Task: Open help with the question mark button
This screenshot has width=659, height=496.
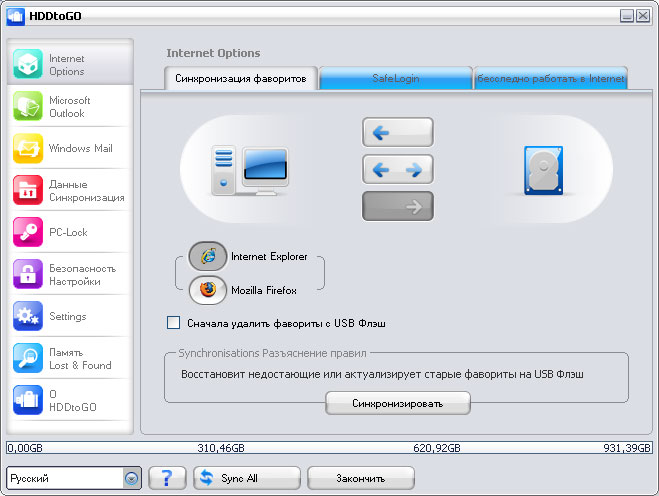Action: pyautogui.click(x=167, y=478)
